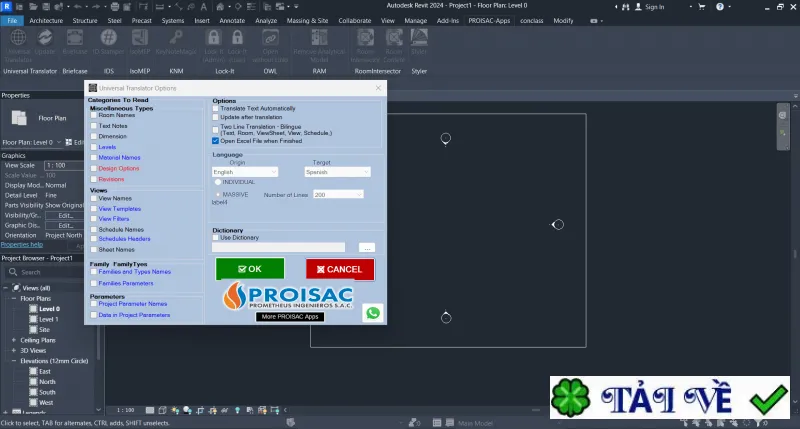Uncheck Open Excel File when Finished
This screenshot has width=800, height=429.
(x=215, y=141)
